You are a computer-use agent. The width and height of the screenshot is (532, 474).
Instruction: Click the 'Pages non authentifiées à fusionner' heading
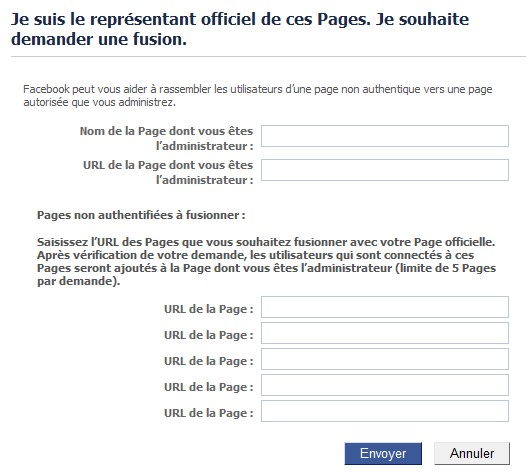141,215
